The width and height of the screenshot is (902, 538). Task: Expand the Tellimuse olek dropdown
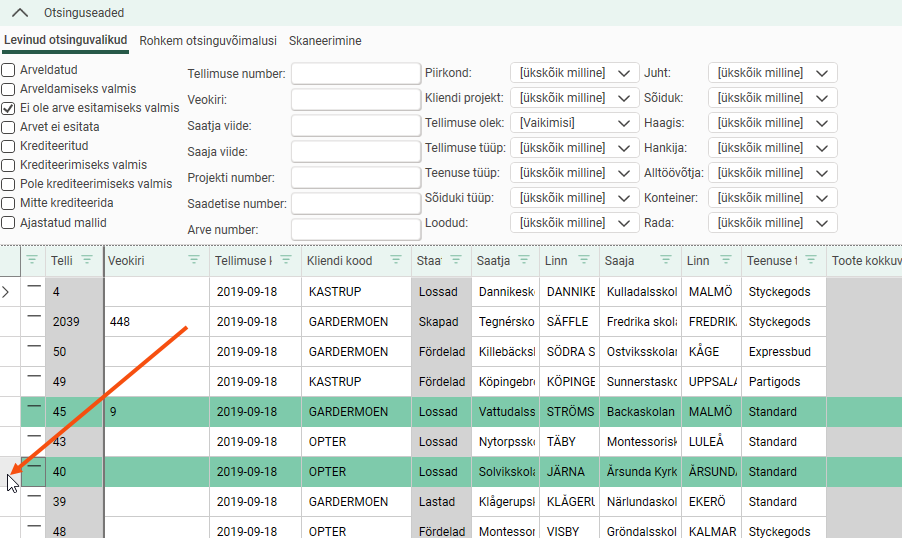574,123
